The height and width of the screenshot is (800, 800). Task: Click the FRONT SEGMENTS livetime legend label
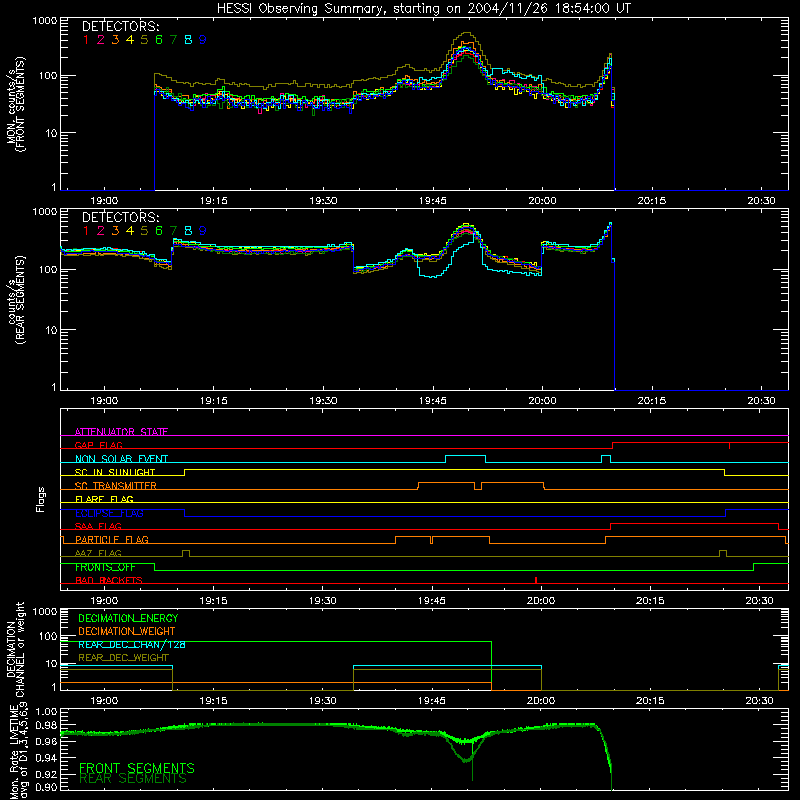137,768
